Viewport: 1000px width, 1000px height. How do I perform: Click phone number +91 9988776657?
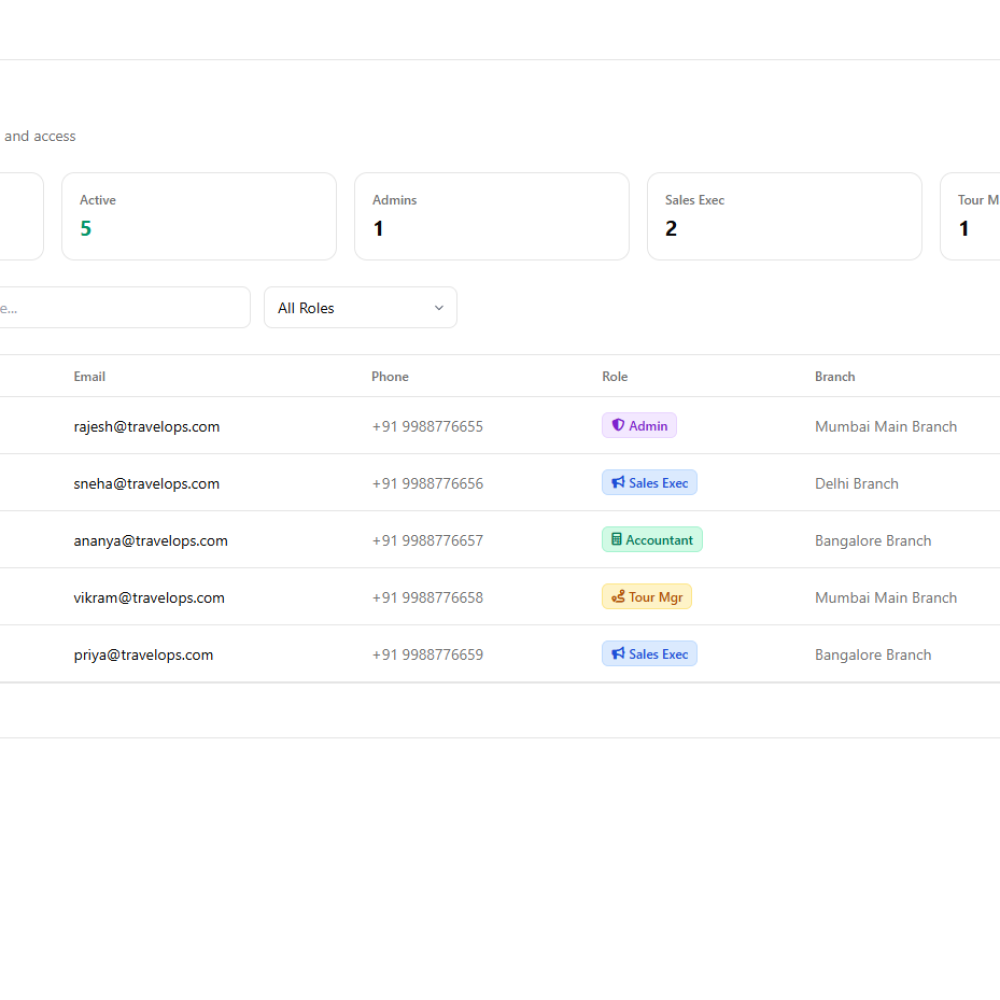coord(428,541)
